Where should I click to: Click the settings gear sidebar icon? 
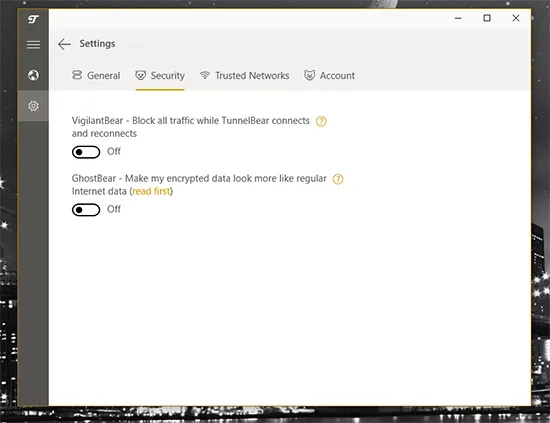tap(33, 106)
